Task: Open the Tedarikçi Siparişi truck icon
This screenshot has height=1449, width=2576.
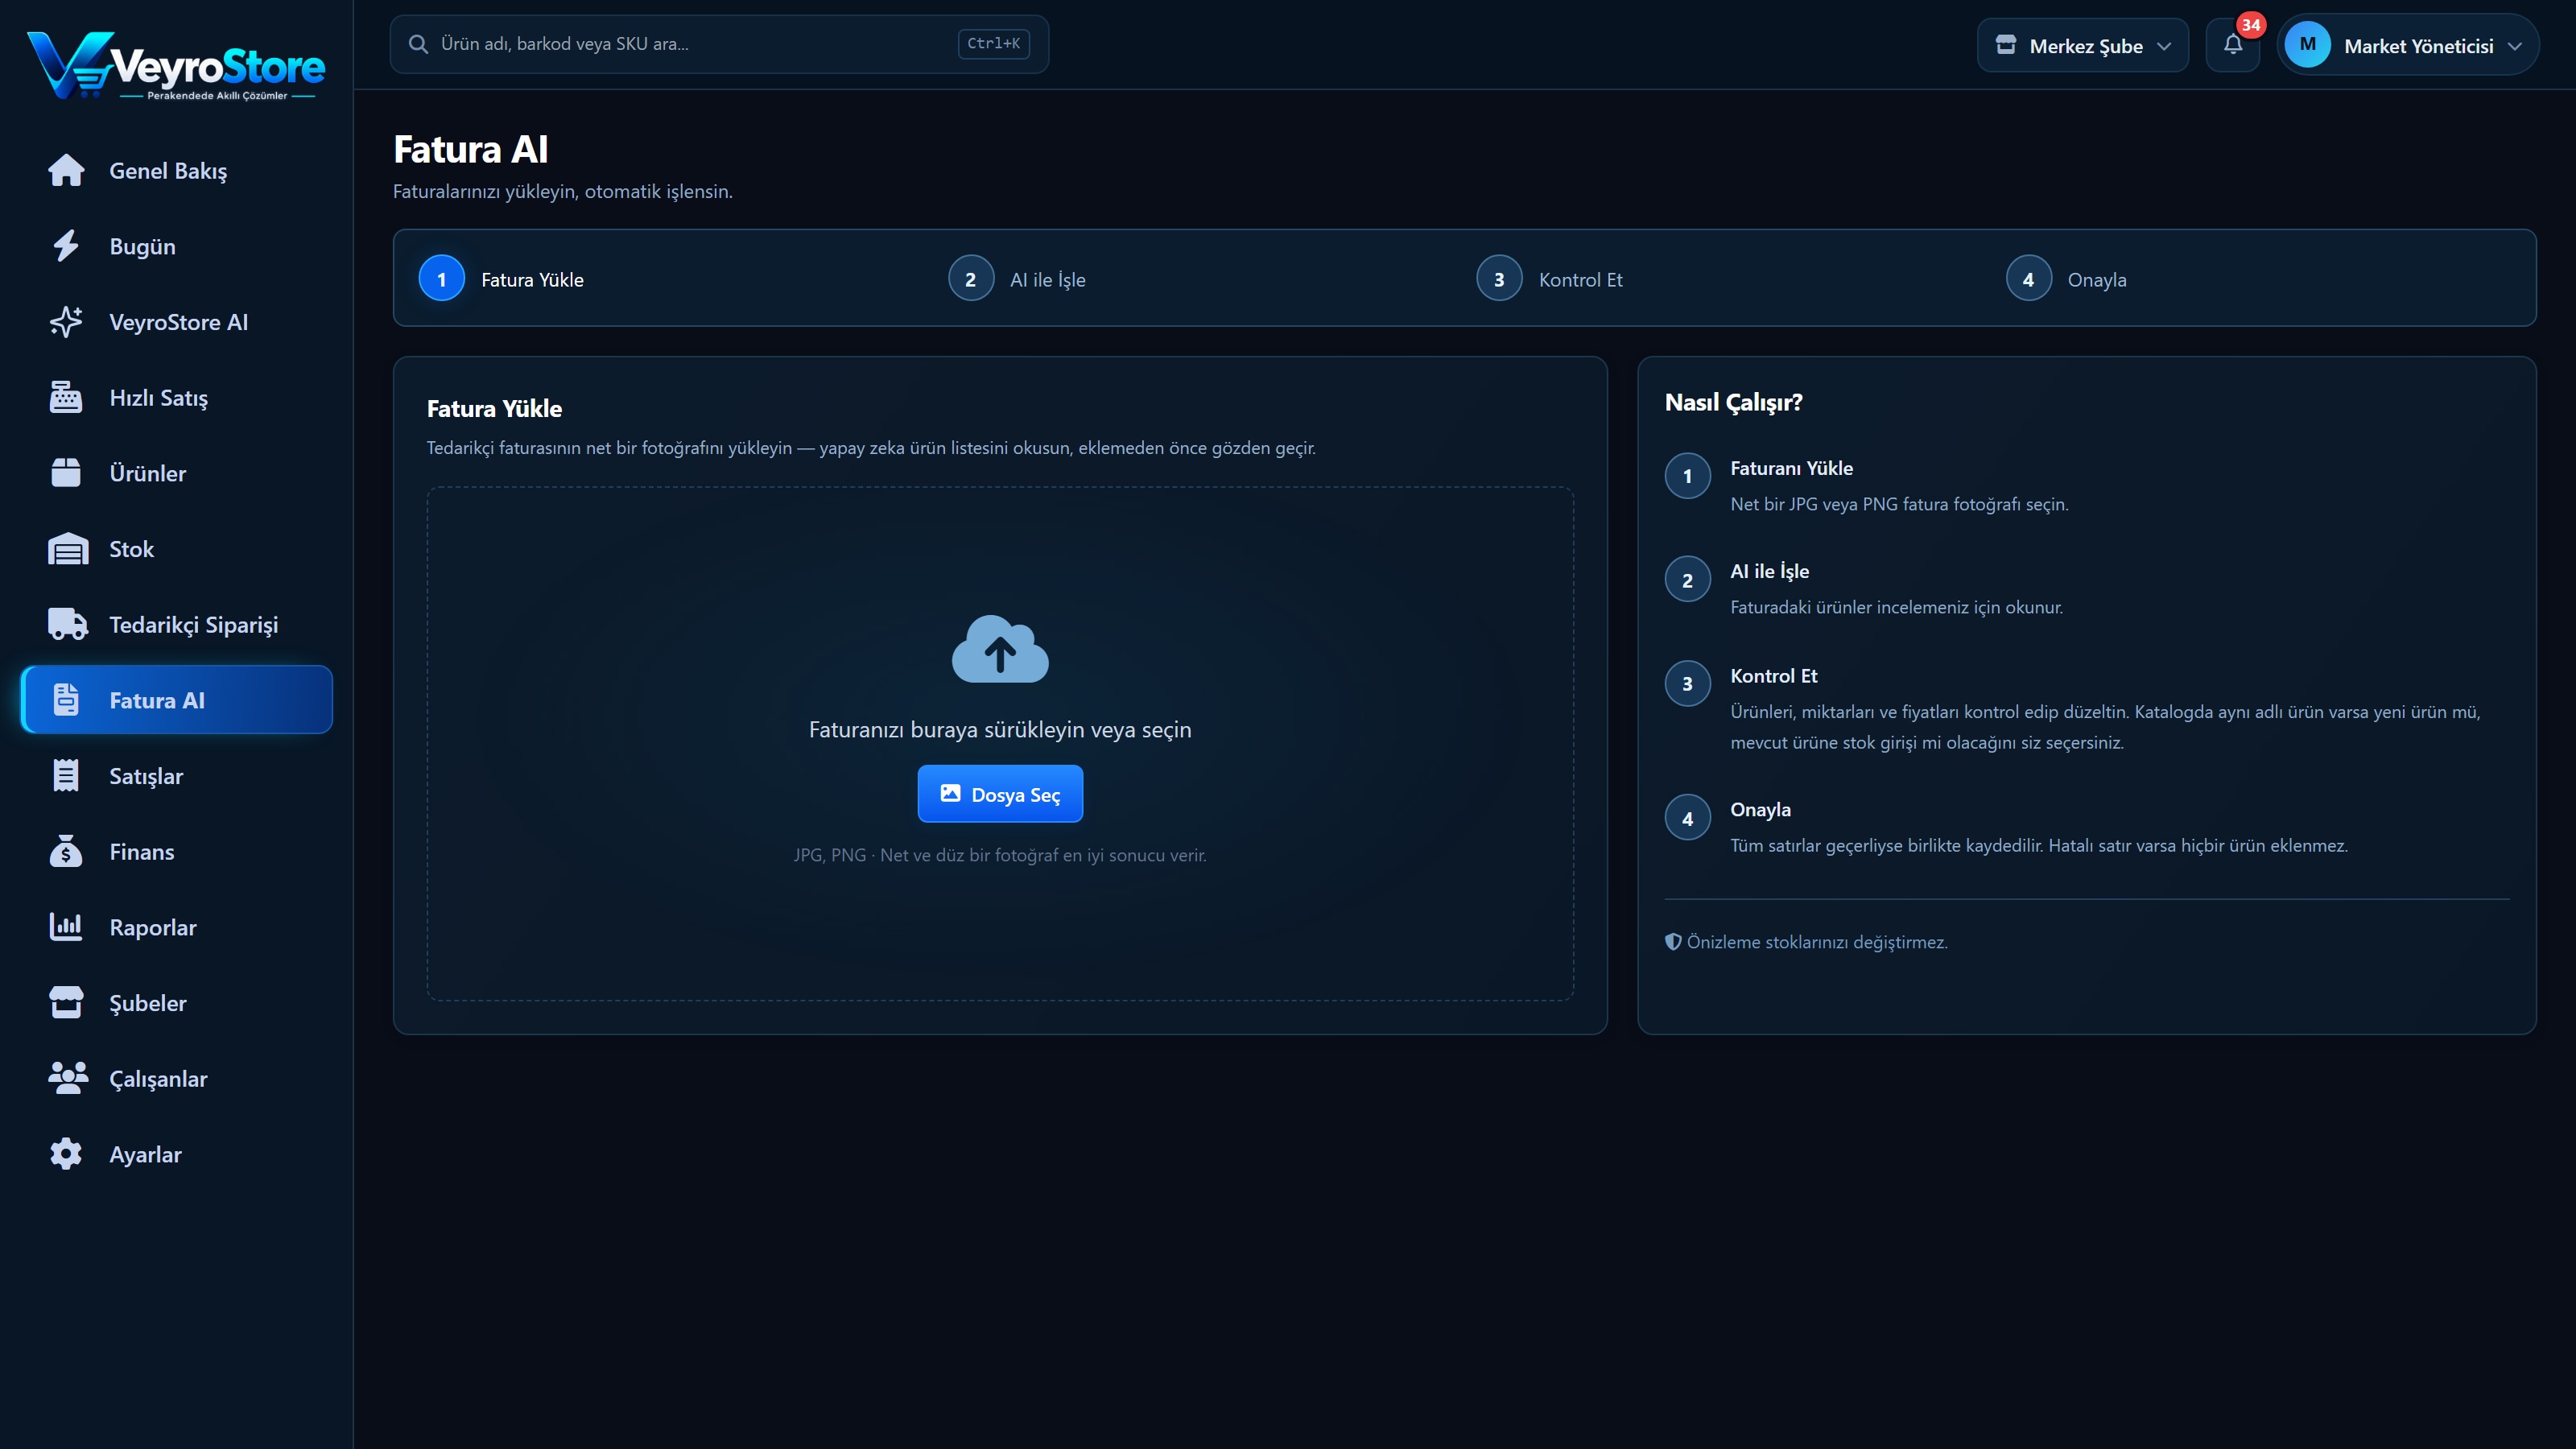Action: pos(67,624)
